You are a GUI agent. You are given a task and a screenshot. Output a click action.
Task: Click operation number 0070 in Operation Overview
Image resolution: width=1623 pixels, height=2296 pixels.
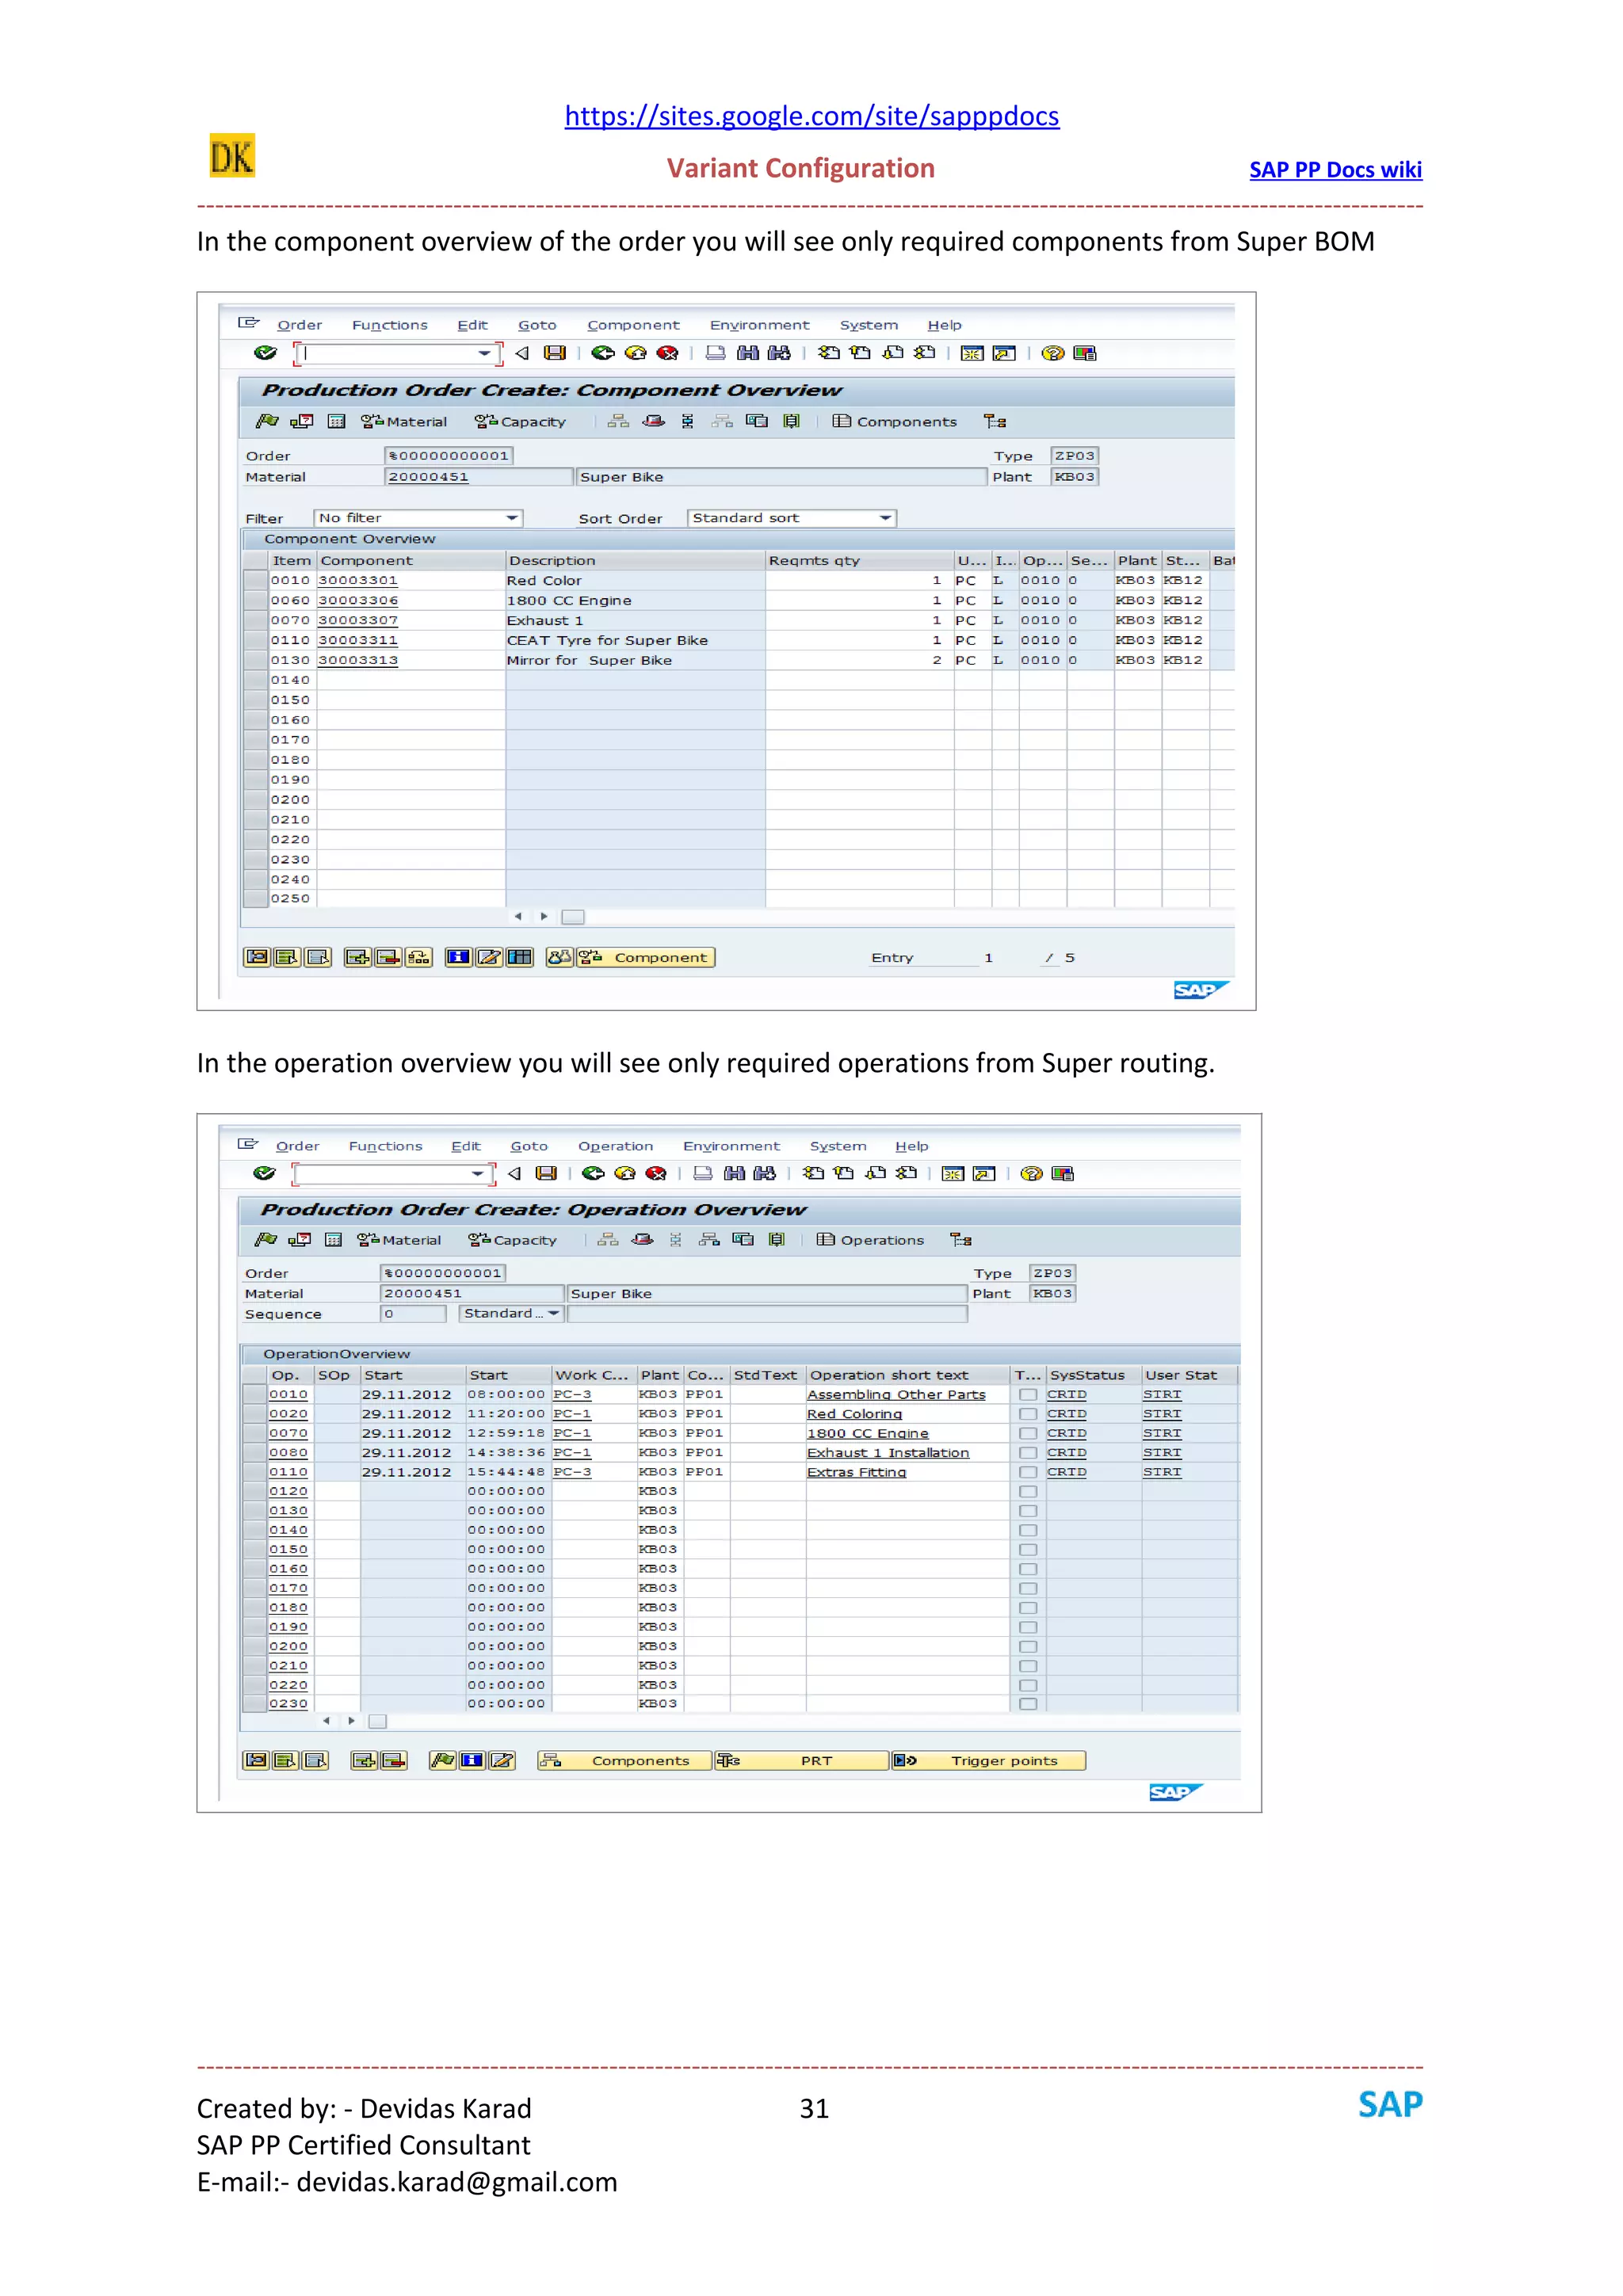click(288, 1433)
